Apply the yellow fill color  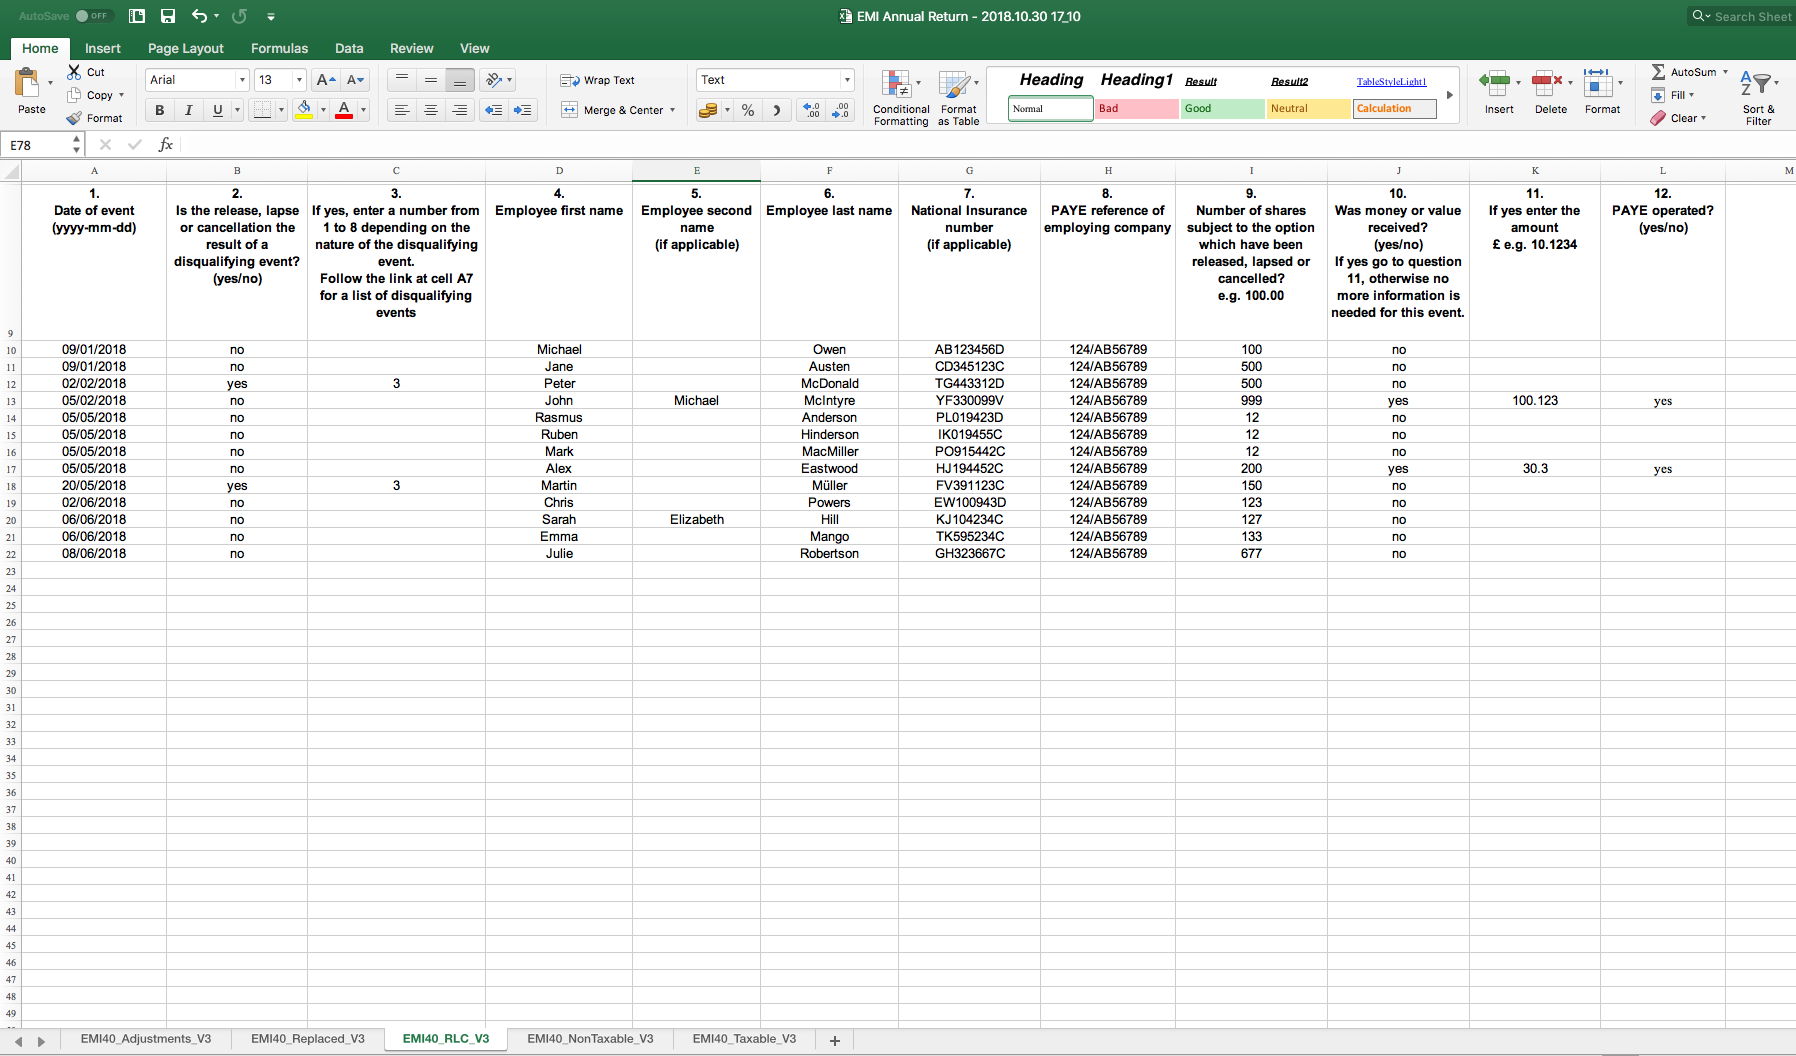tap(304, 110)
